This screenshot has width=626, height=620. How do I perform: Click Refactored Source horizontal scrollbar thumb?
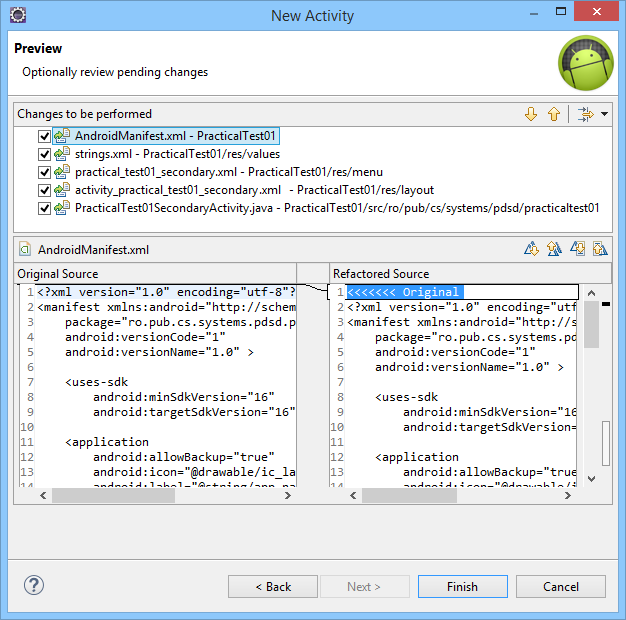[409, 495]
